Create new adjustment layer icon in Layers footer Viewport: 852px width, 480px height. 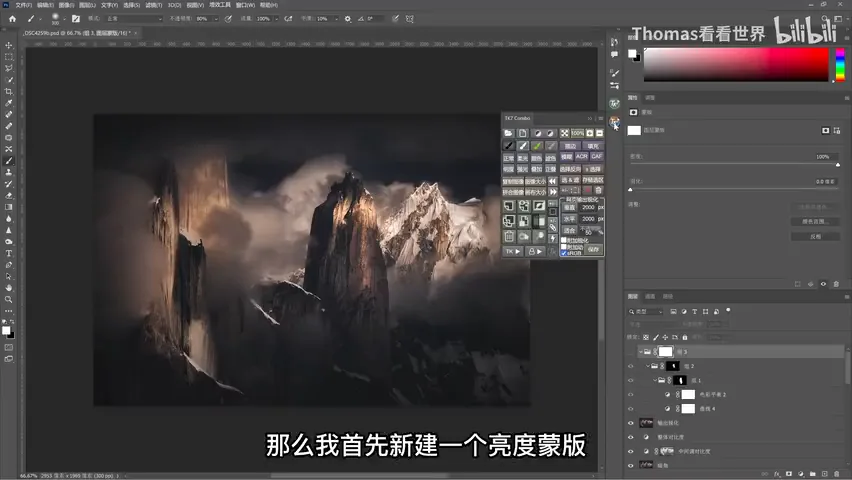coord(801,474)
